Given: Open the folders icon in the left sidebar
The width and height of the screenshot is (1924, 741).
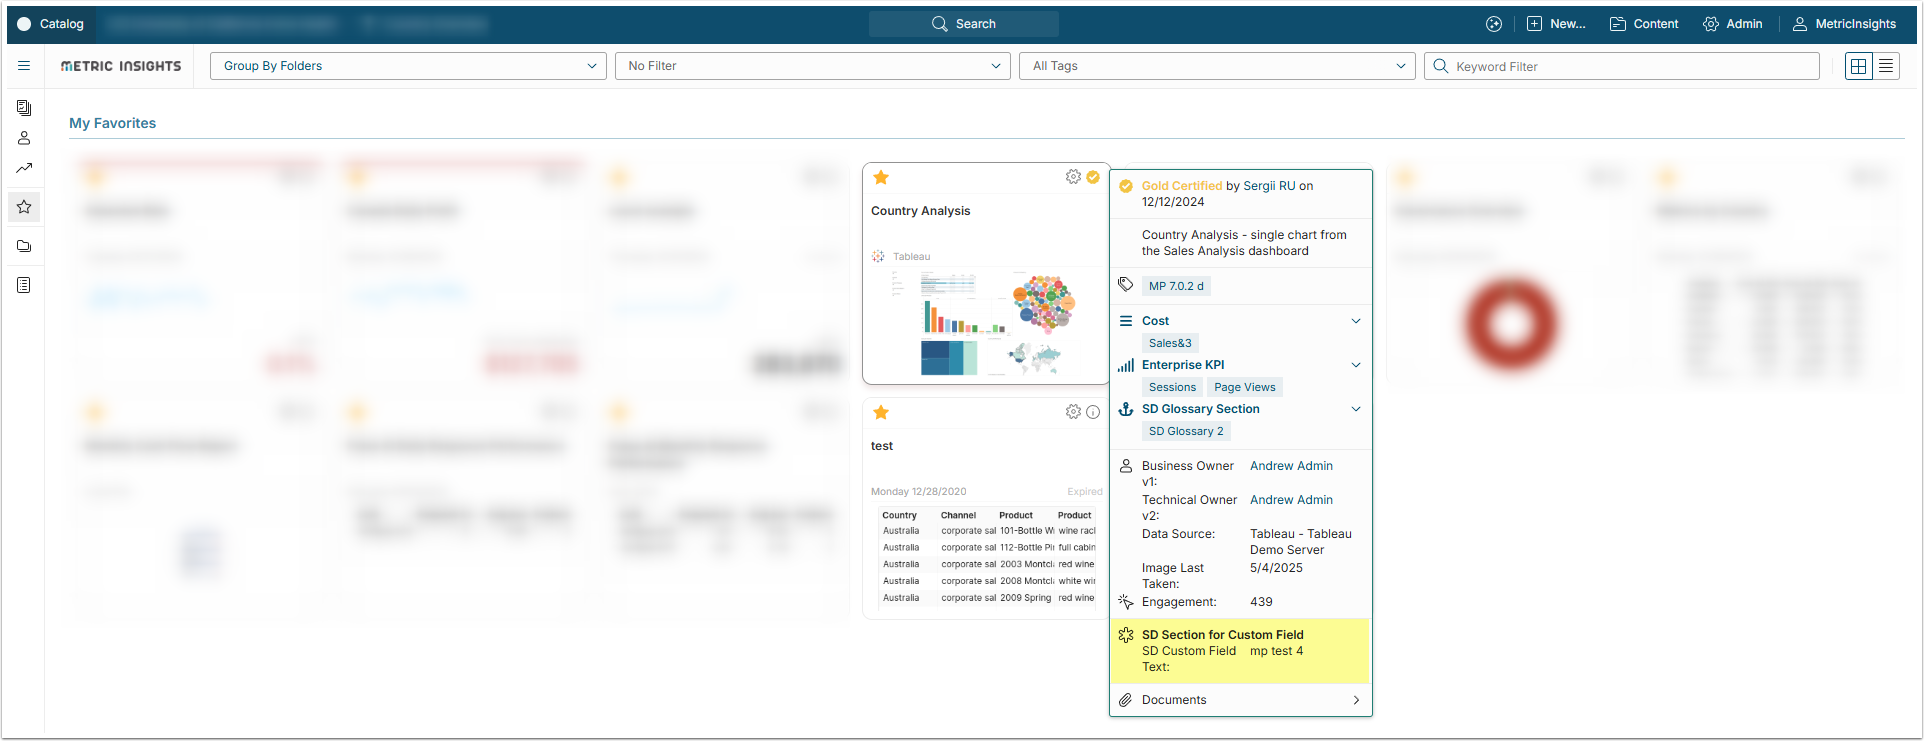Looking at the screenshot, I should (x=24, y=246).
